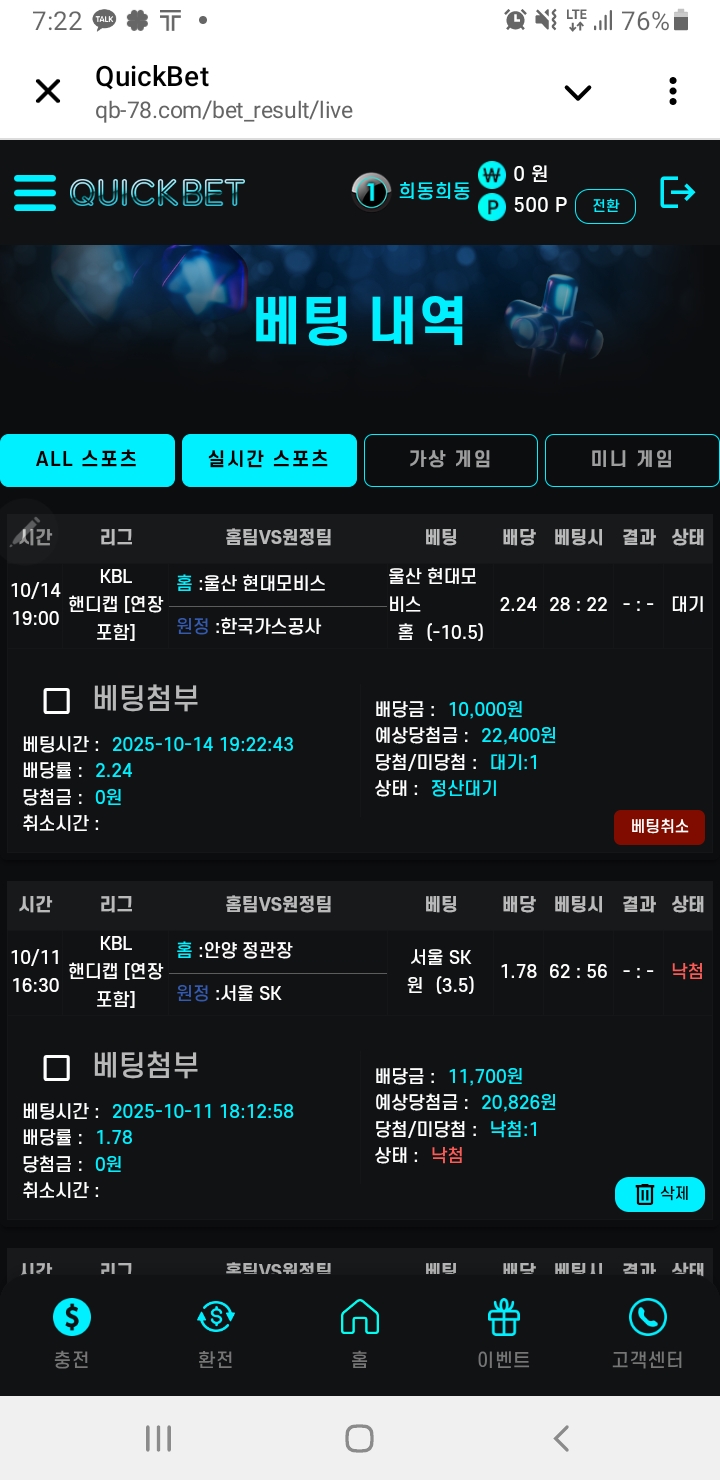Open the withdrawal (환전) exchange icon
720x1480 pixels.
216,1318
